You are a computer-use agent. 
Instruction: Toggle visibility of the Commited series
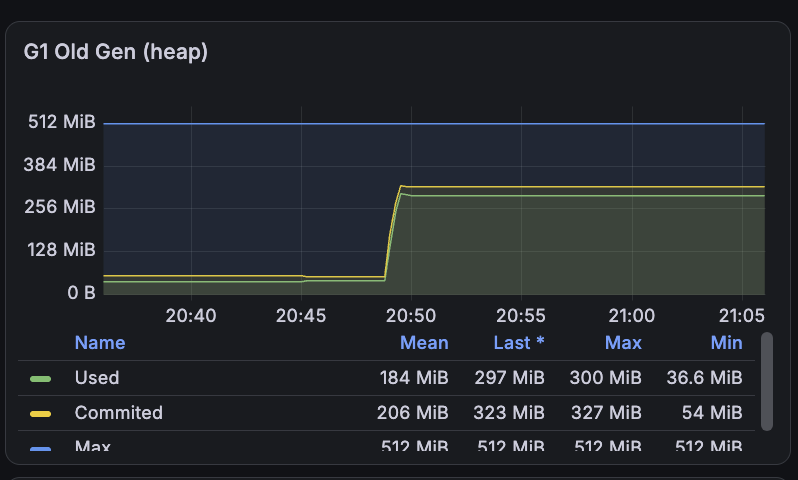[x=119, y=413]
